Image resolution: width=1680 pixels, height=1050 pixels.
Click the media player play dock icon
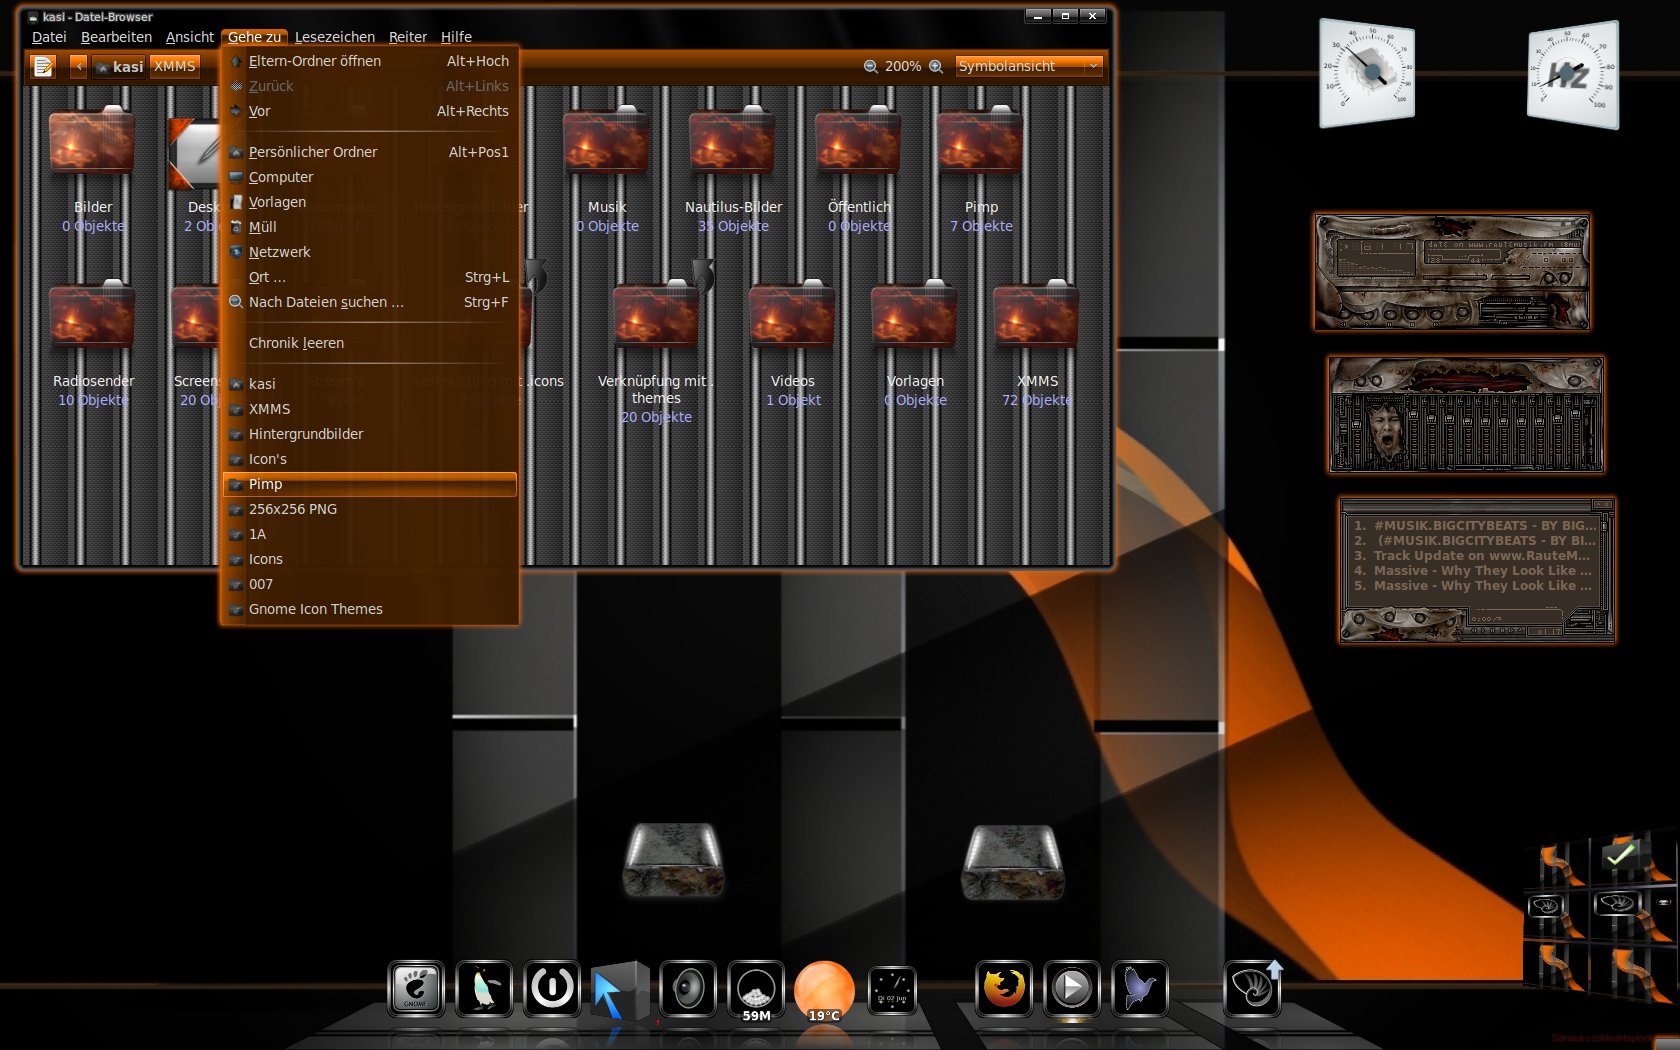(x=1072, y=988)
